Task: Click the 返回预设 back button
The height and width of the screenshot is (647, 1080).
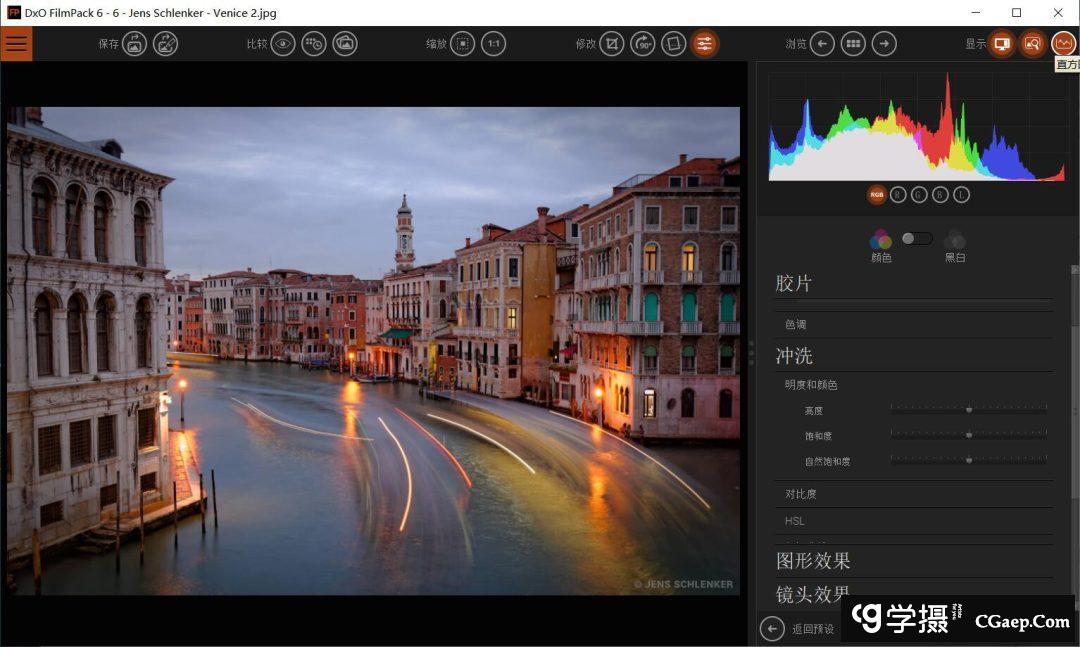Action: pos(772,628)
